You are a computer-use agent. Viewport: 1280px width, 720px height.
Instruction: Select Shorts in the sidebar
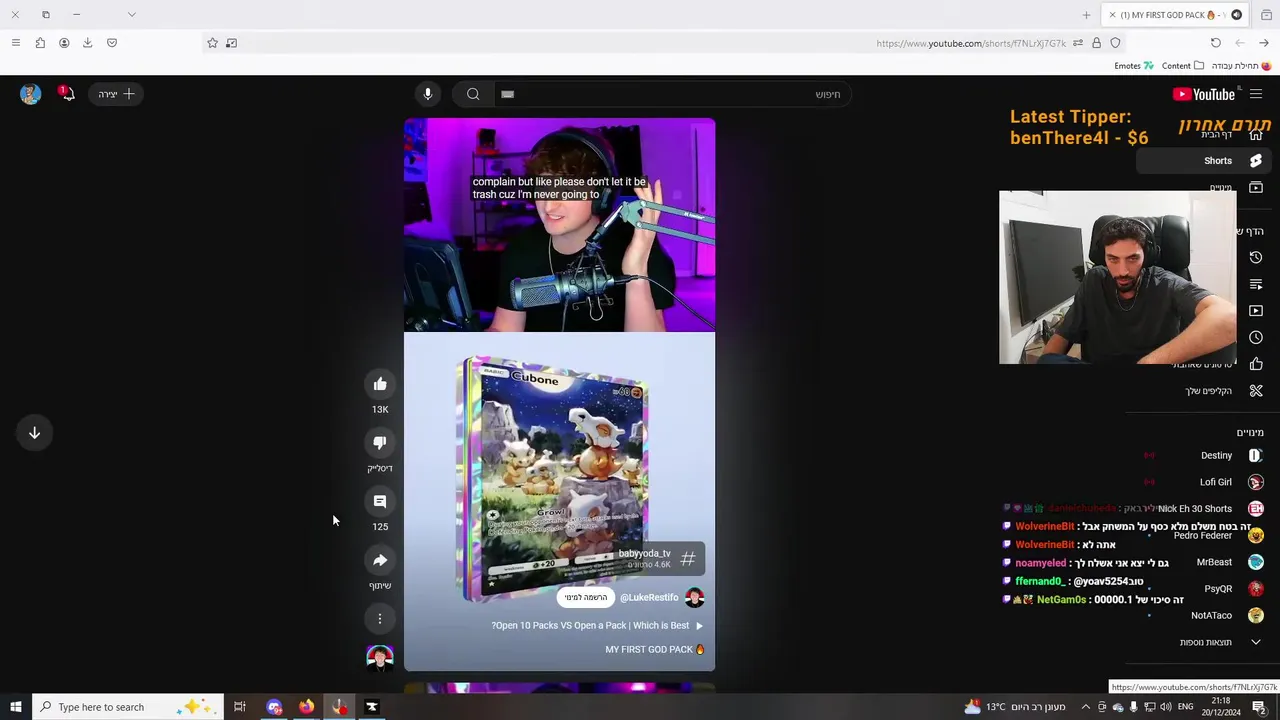point(1204,161)
